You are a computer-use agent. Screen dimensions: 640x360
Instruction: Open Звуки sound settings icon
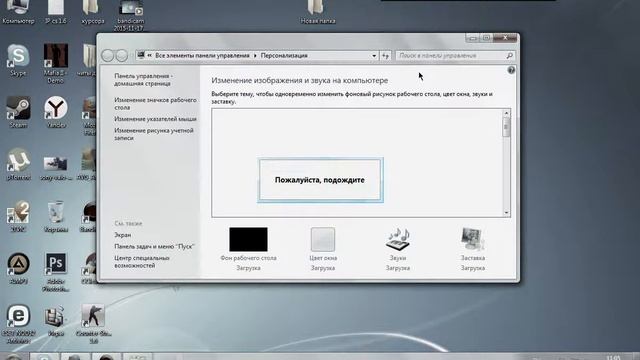(x=397, y=240)
